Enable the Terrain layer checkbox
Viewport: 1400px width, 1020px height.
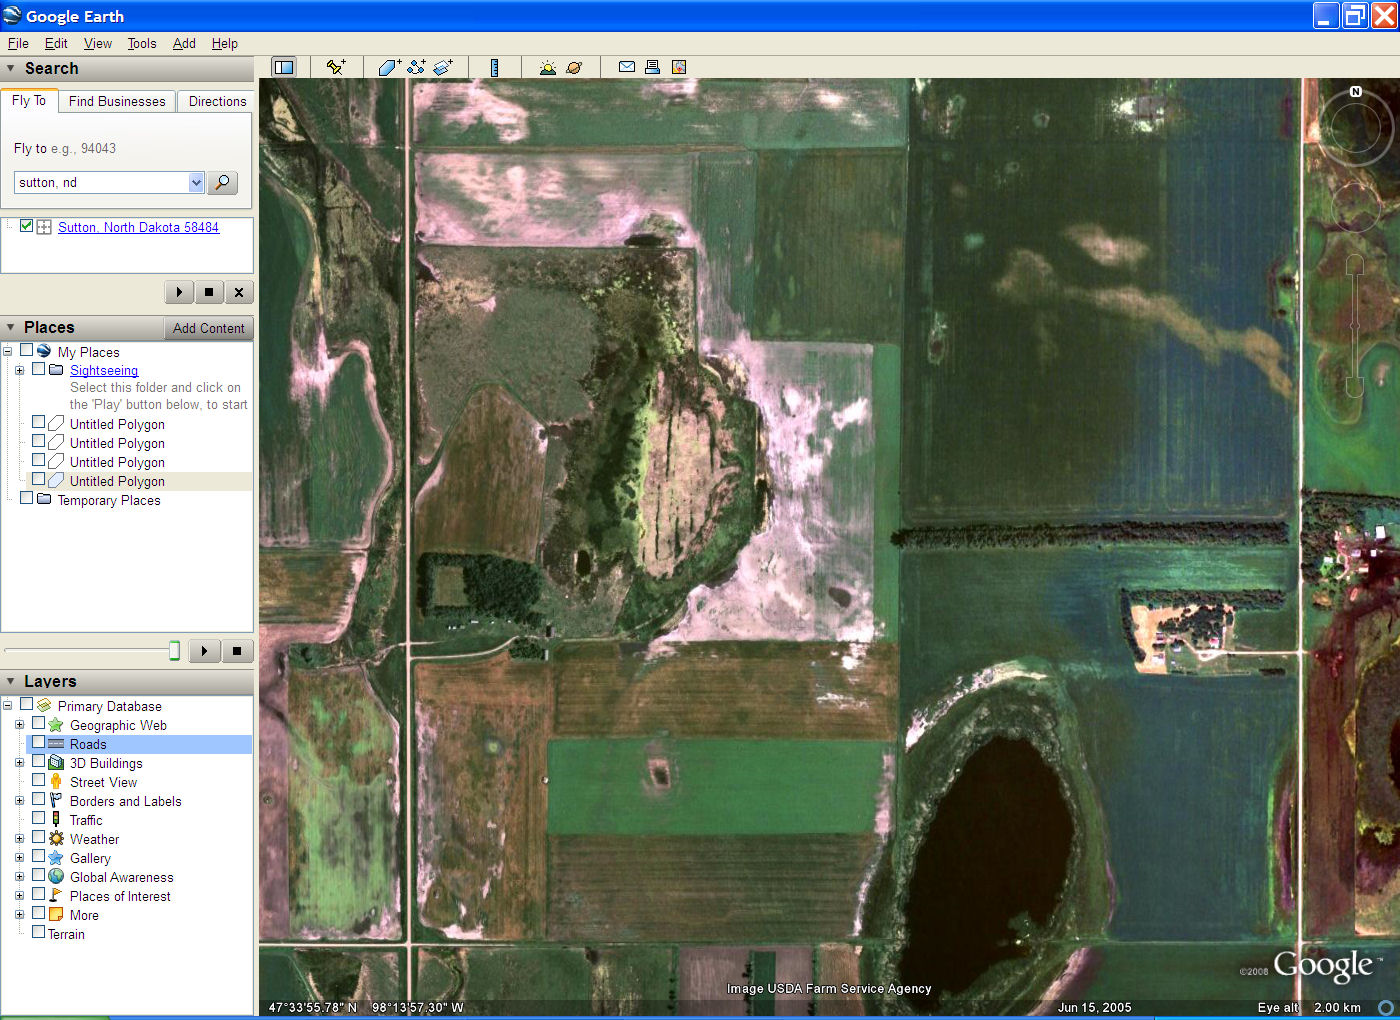pyautogui.click(x=38, y=932)
